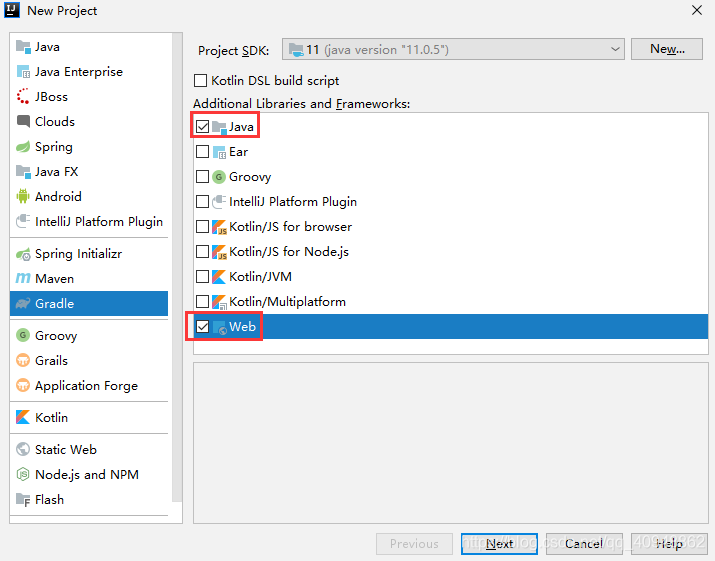
Task: Choose the Flash folder icon
Action: [x=23, y=500]
